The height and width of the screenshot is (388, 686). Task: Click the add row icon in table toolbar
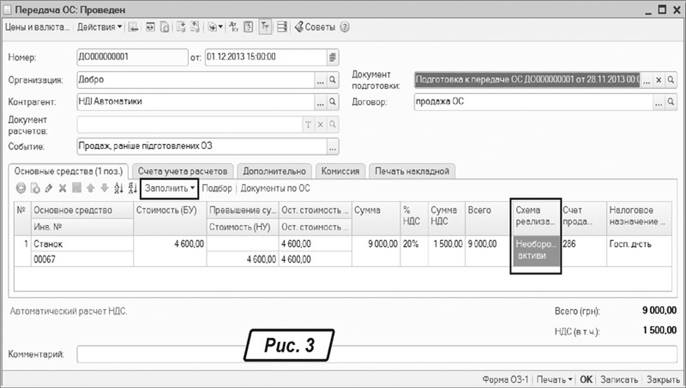pyautogui.click(x=21, y=189)
